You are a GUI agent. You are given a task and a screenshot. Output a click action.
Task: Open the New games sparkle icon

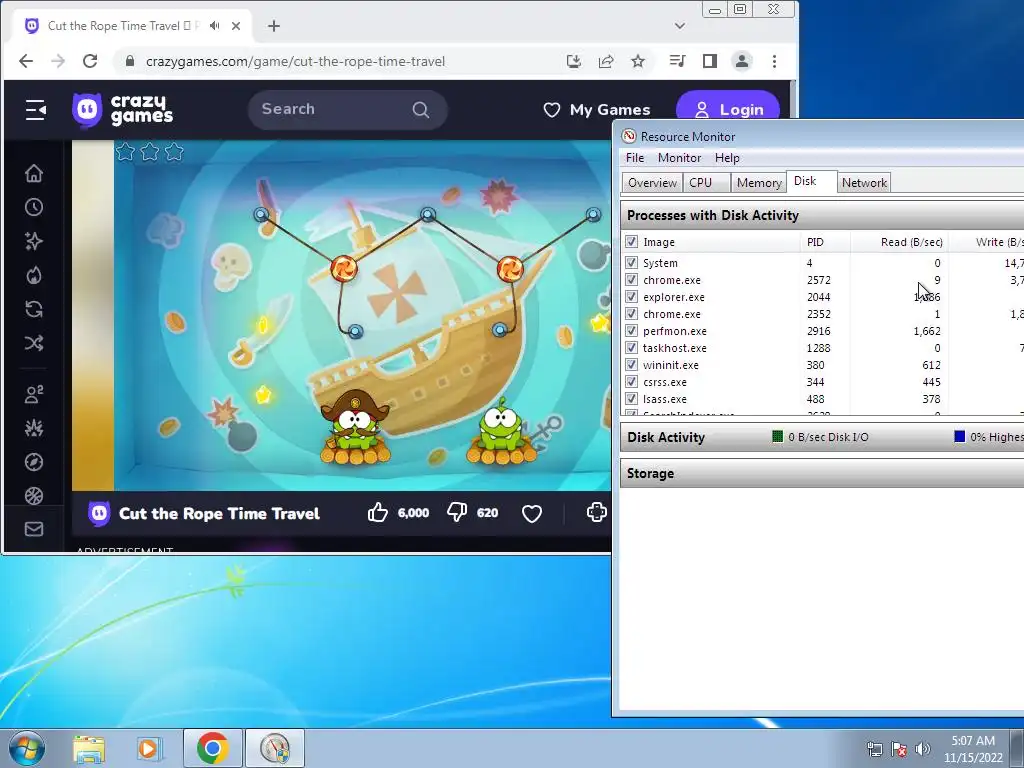(34, 241)
